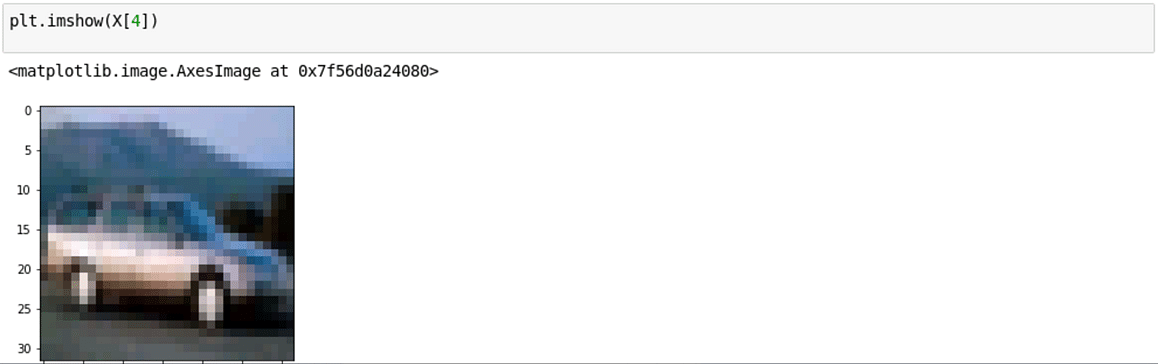Click the y-axis tick label 30

pyautogui.click(x=24, y=349)
